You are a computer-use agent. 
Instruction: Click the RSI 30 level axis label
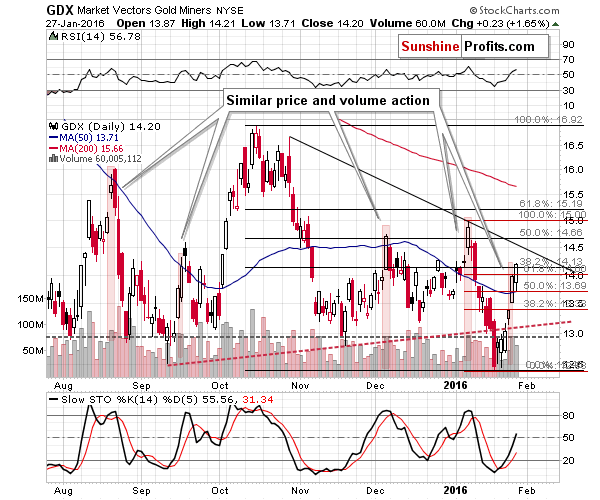tap(569, 91)
